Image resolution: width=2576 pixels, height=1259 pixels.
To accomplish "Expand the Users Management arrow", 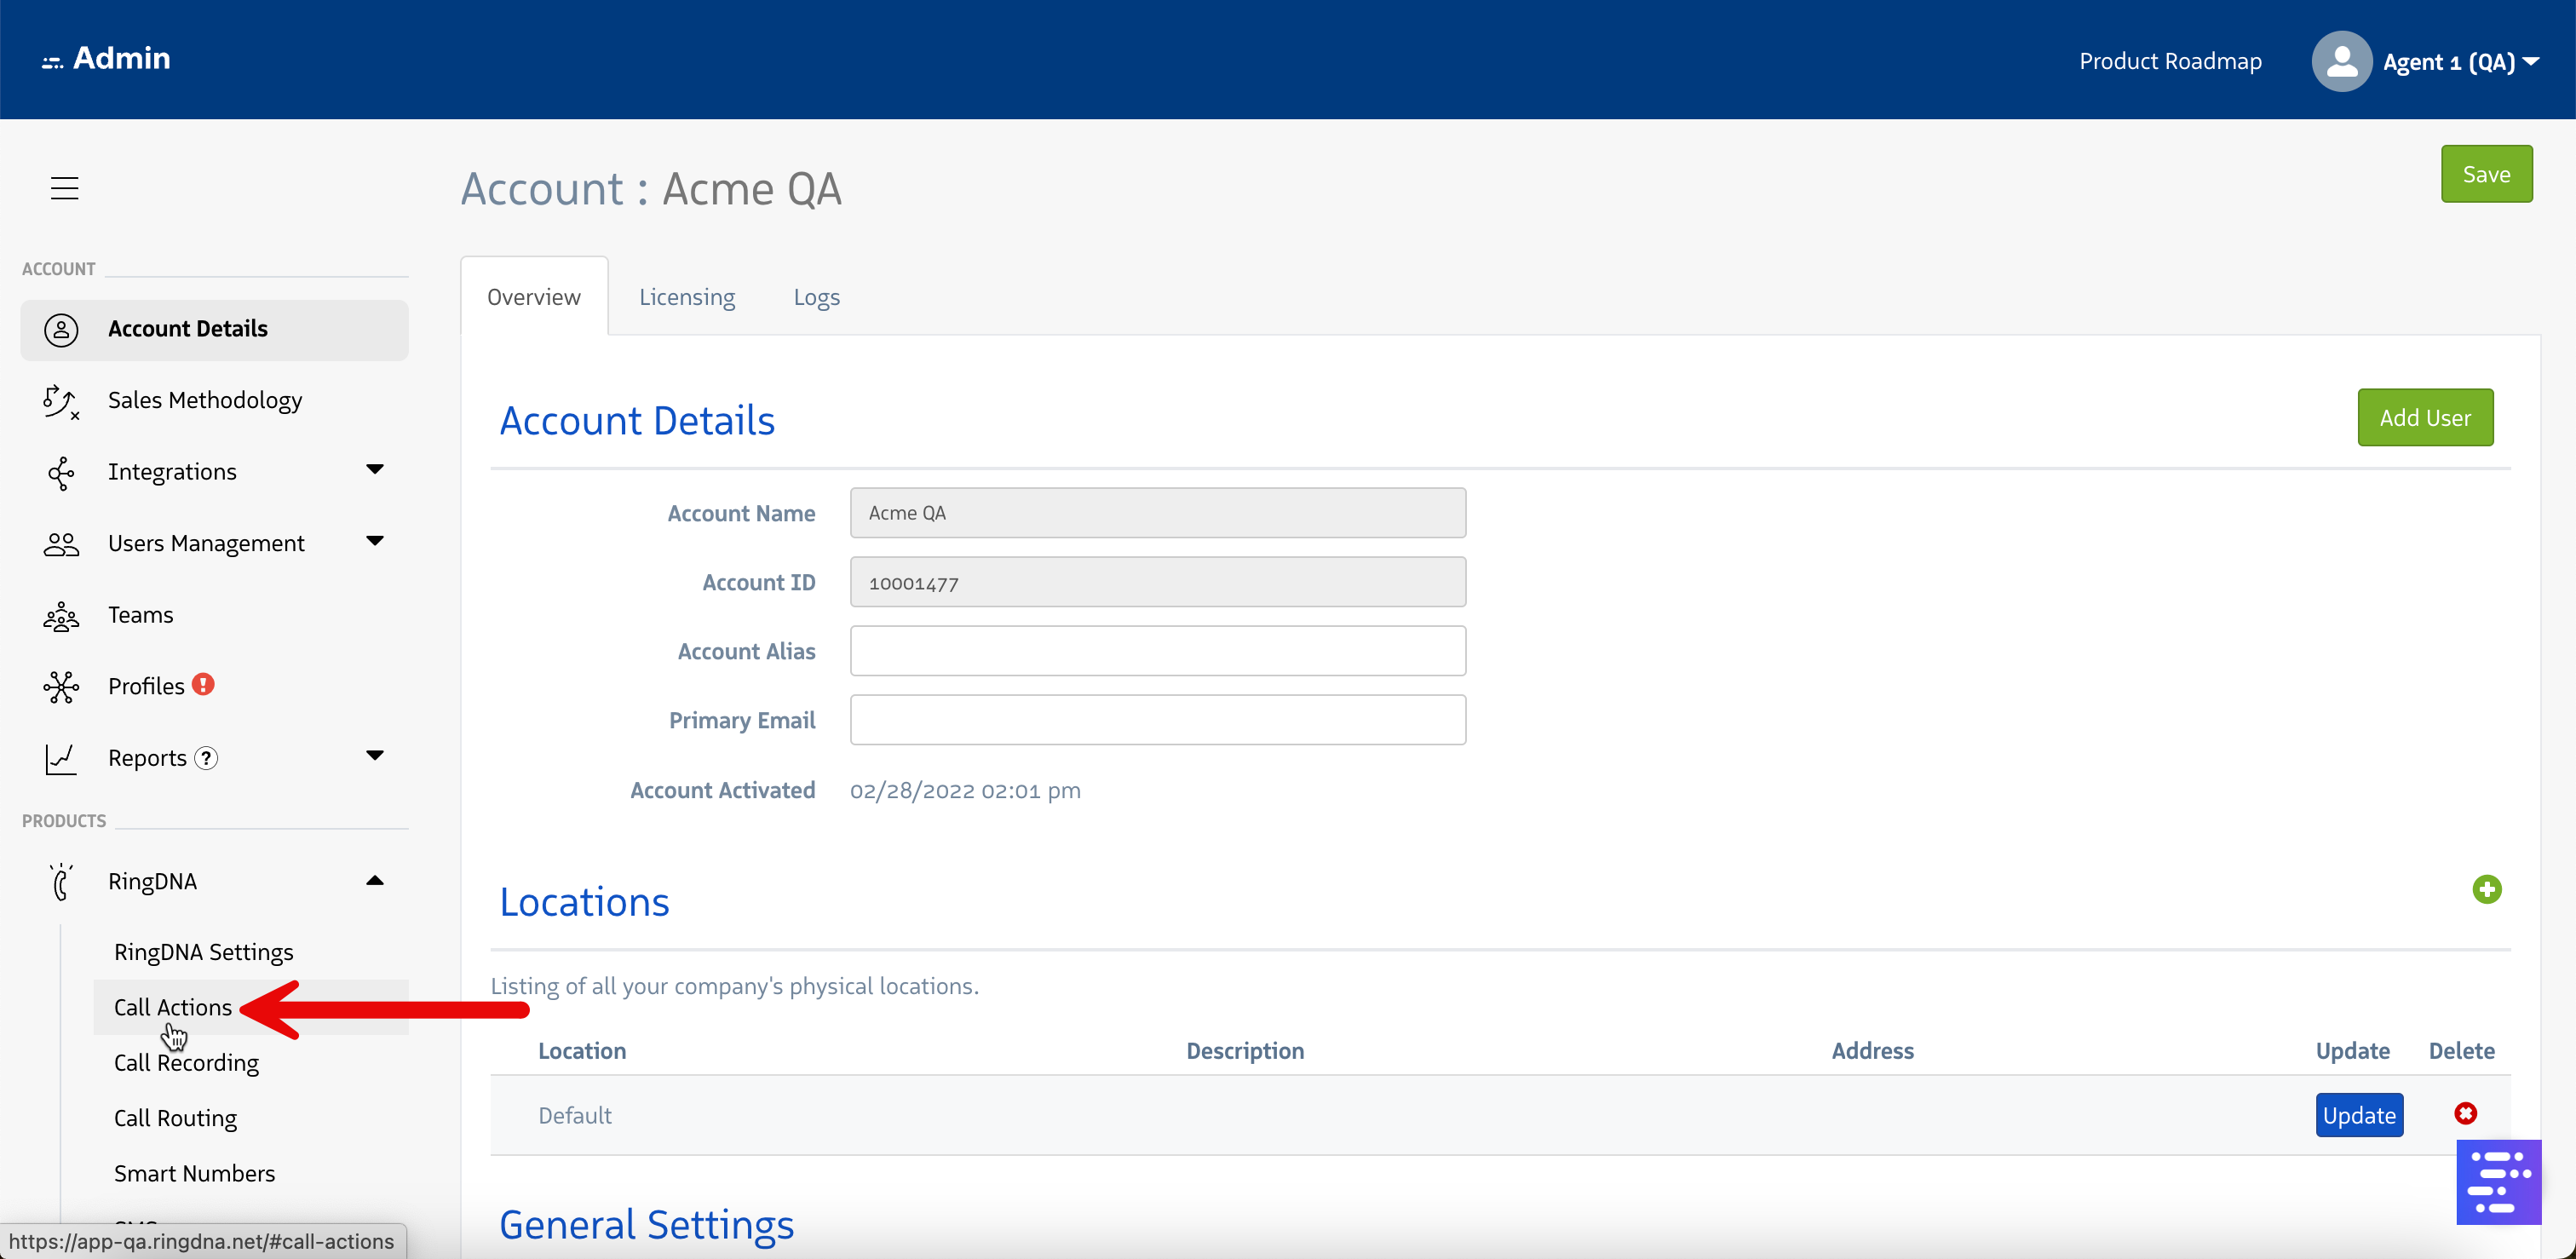I will (x=375, y=542).
